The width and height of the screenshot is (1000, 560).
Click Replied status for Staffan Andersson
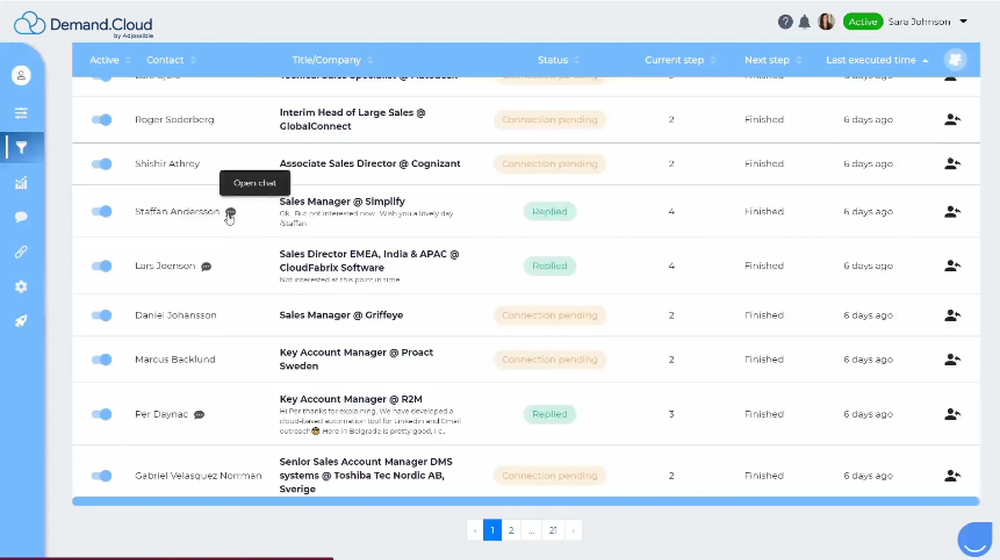pyautogui.click(x=550, y=211)
